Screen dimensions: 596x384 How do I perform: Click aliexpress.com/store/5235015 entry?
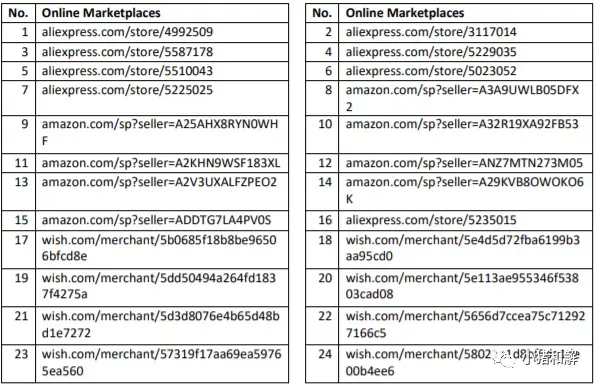[431, 220]
